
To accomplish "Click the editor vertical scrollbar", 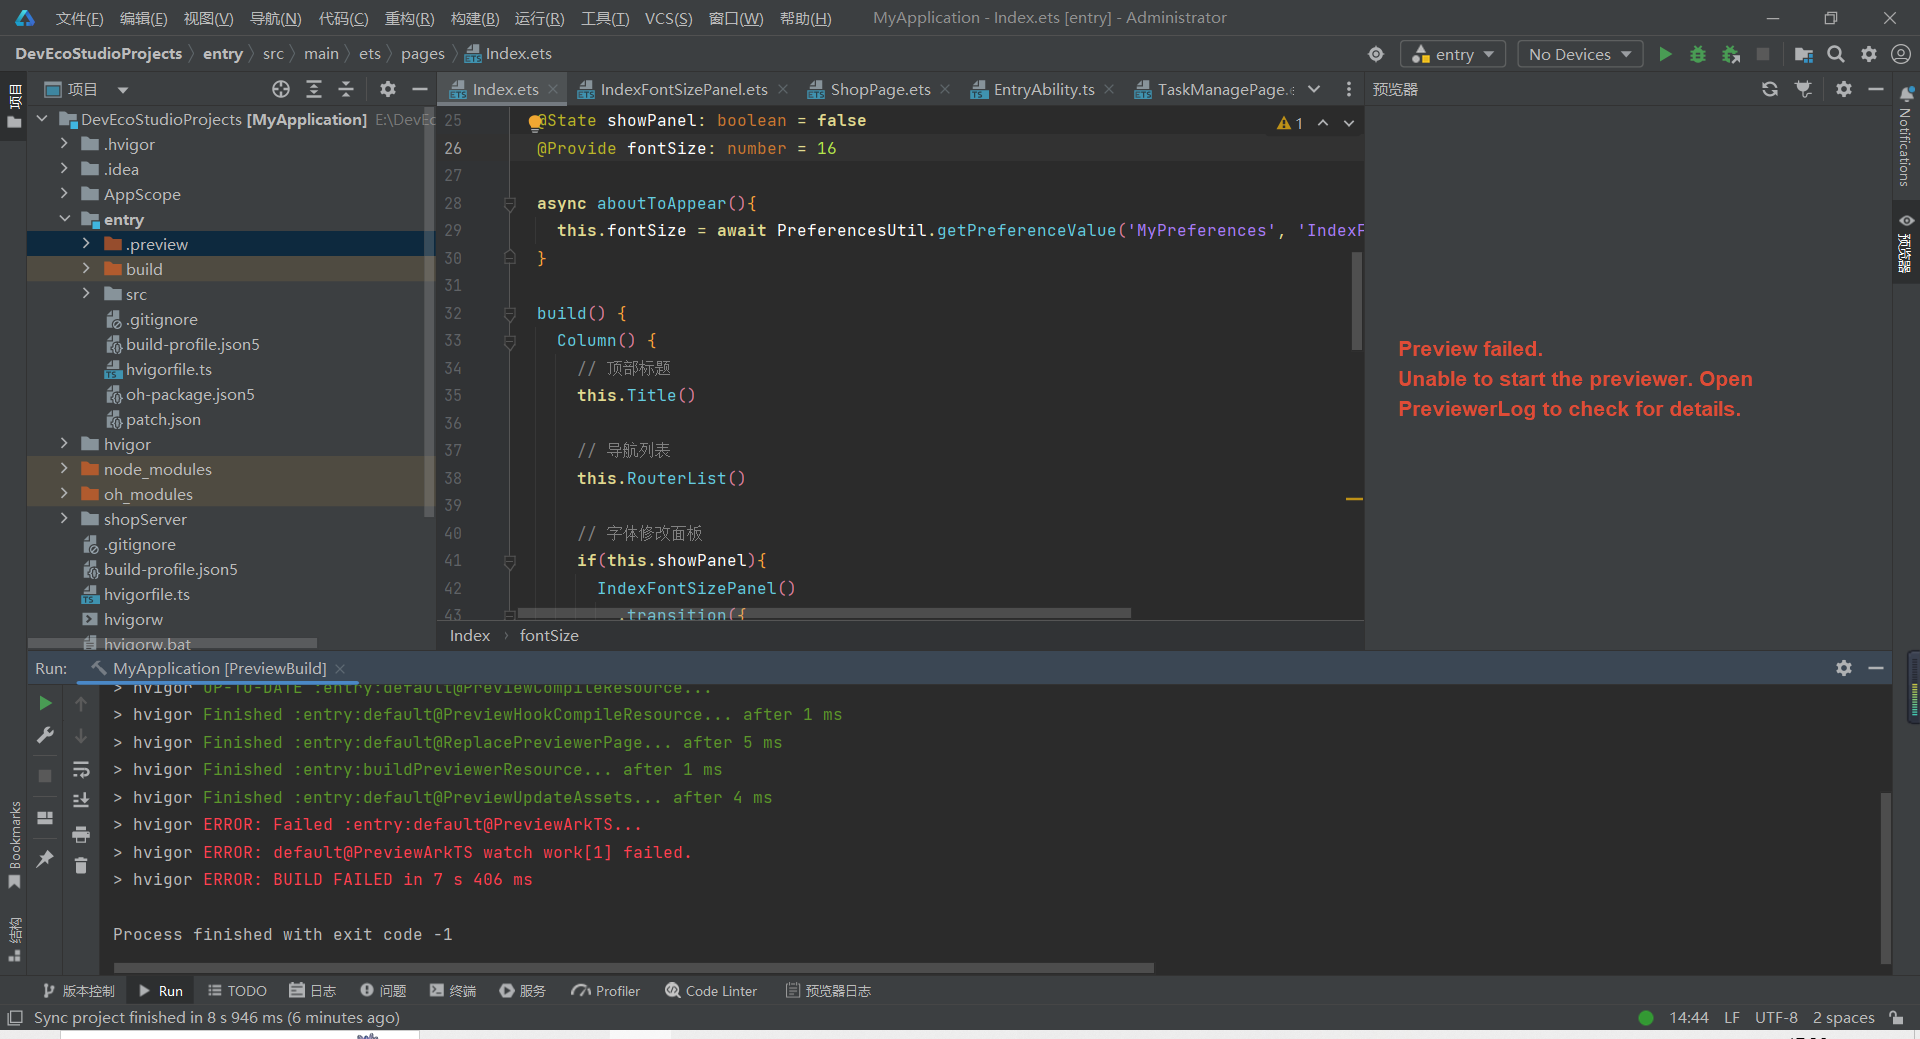I will tap(1357, 300).
